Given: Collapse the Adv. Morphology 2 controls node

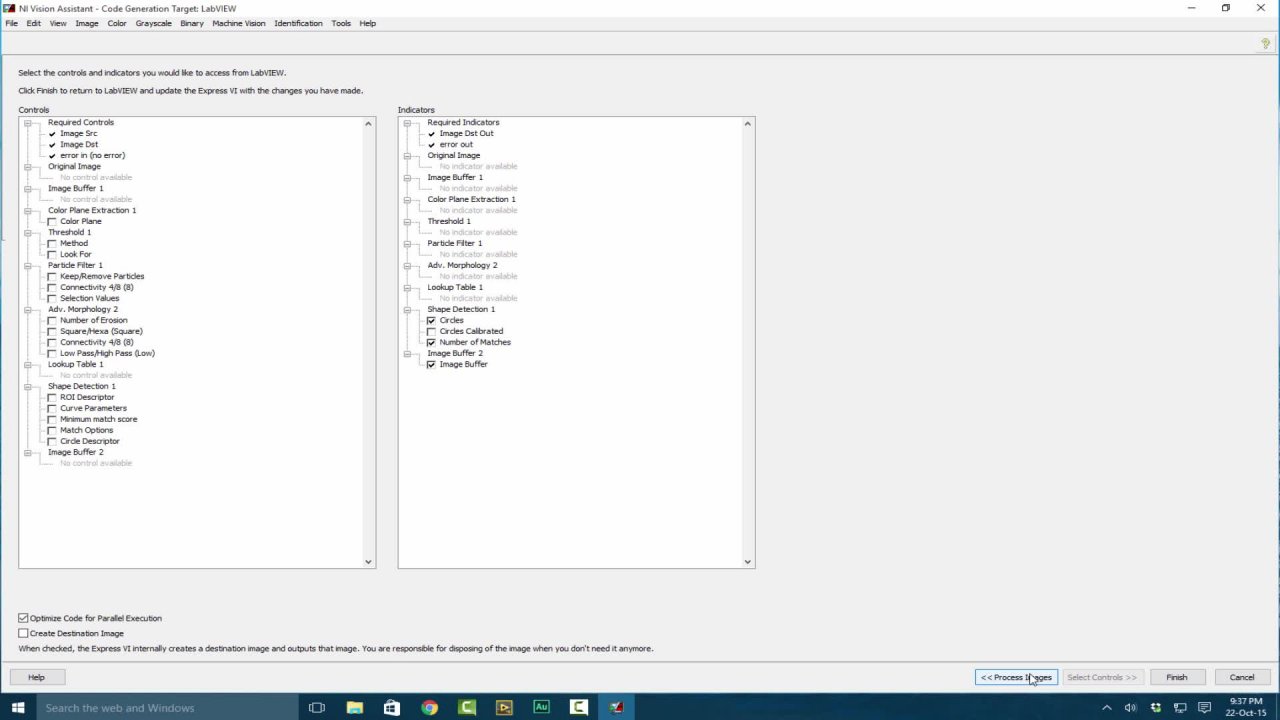Looking at the screenshot, I should (x=28, y=309).
